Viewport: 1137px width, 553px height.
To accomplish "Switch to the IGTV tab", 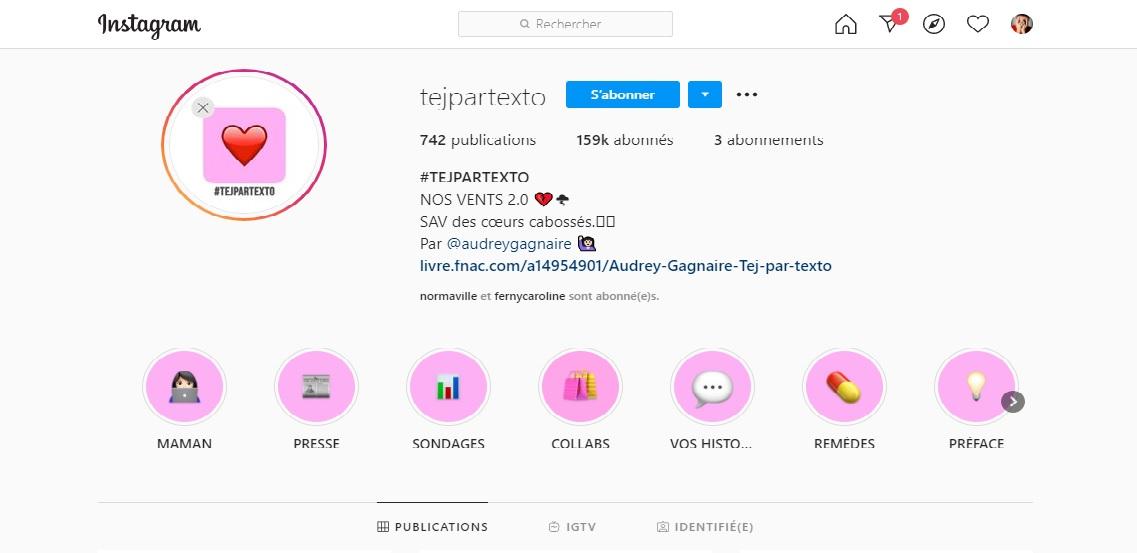I will click(x=572, y=527).
